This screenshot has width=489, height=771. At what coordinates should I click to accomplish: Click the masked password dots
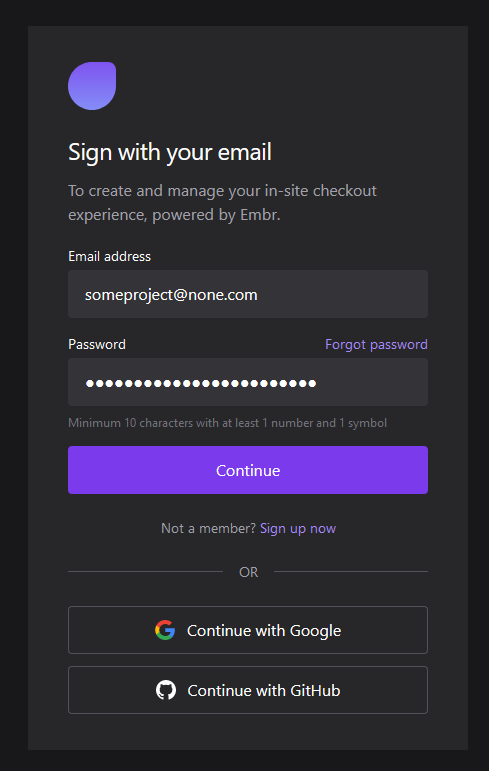click(201, 383)
